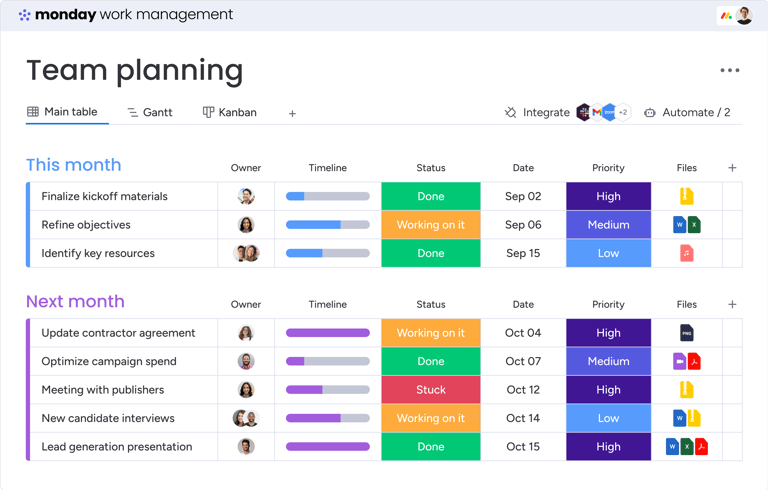Click the yellow zip file in Finalize kickoff row
768x490 pixels.
(x=686, y=196)
